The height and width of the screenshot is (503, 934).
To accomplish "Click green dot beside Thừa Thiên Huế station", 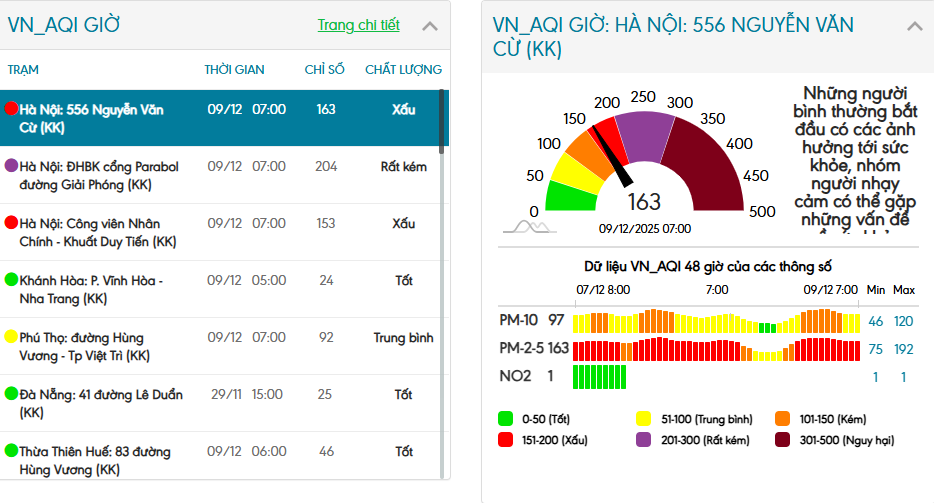I will coord(12,451).
